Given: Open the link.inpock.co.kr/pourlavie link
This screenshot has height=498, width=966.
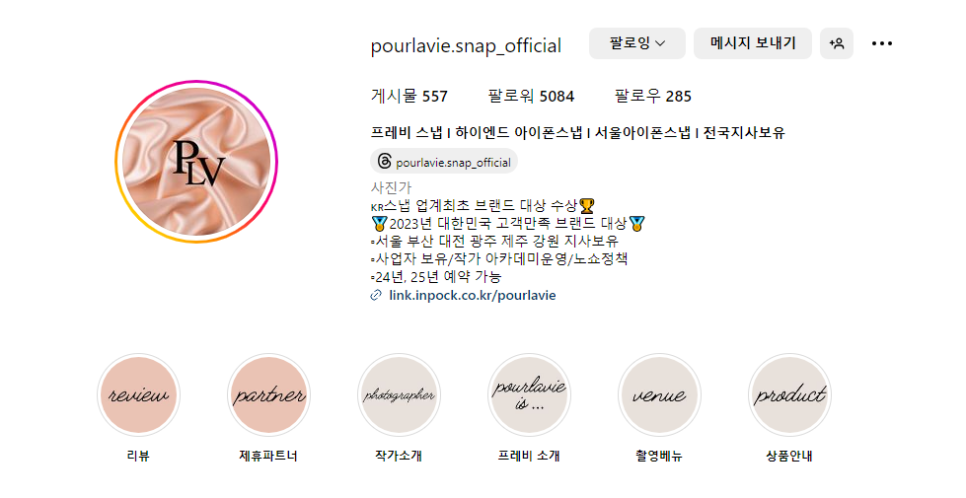Looking at the screenshot, I should pos(473,295).
